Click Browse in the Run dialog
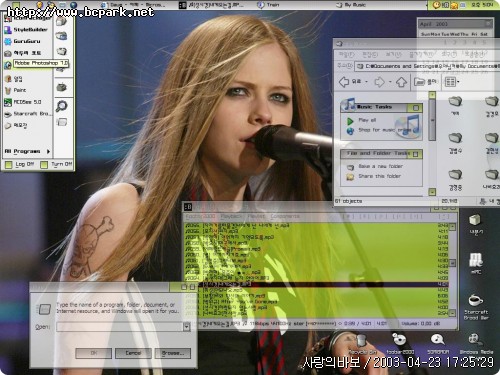This screenshot has width=500, height=375. click(173, 353)
